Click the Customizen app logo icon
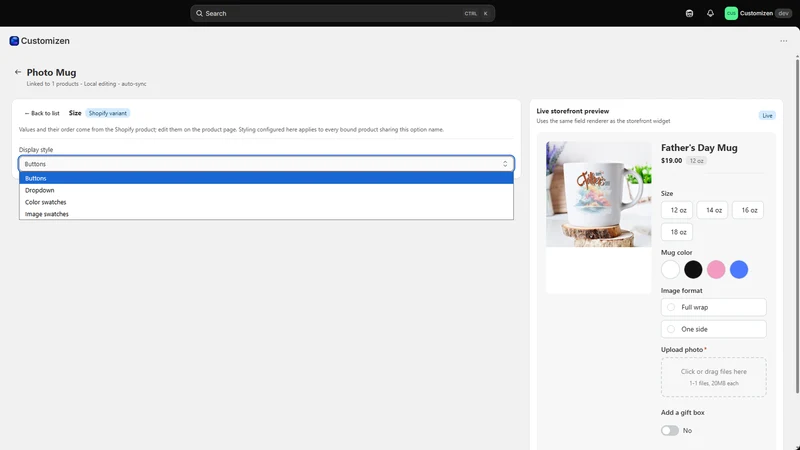The image size is (800, 450). 14,41
